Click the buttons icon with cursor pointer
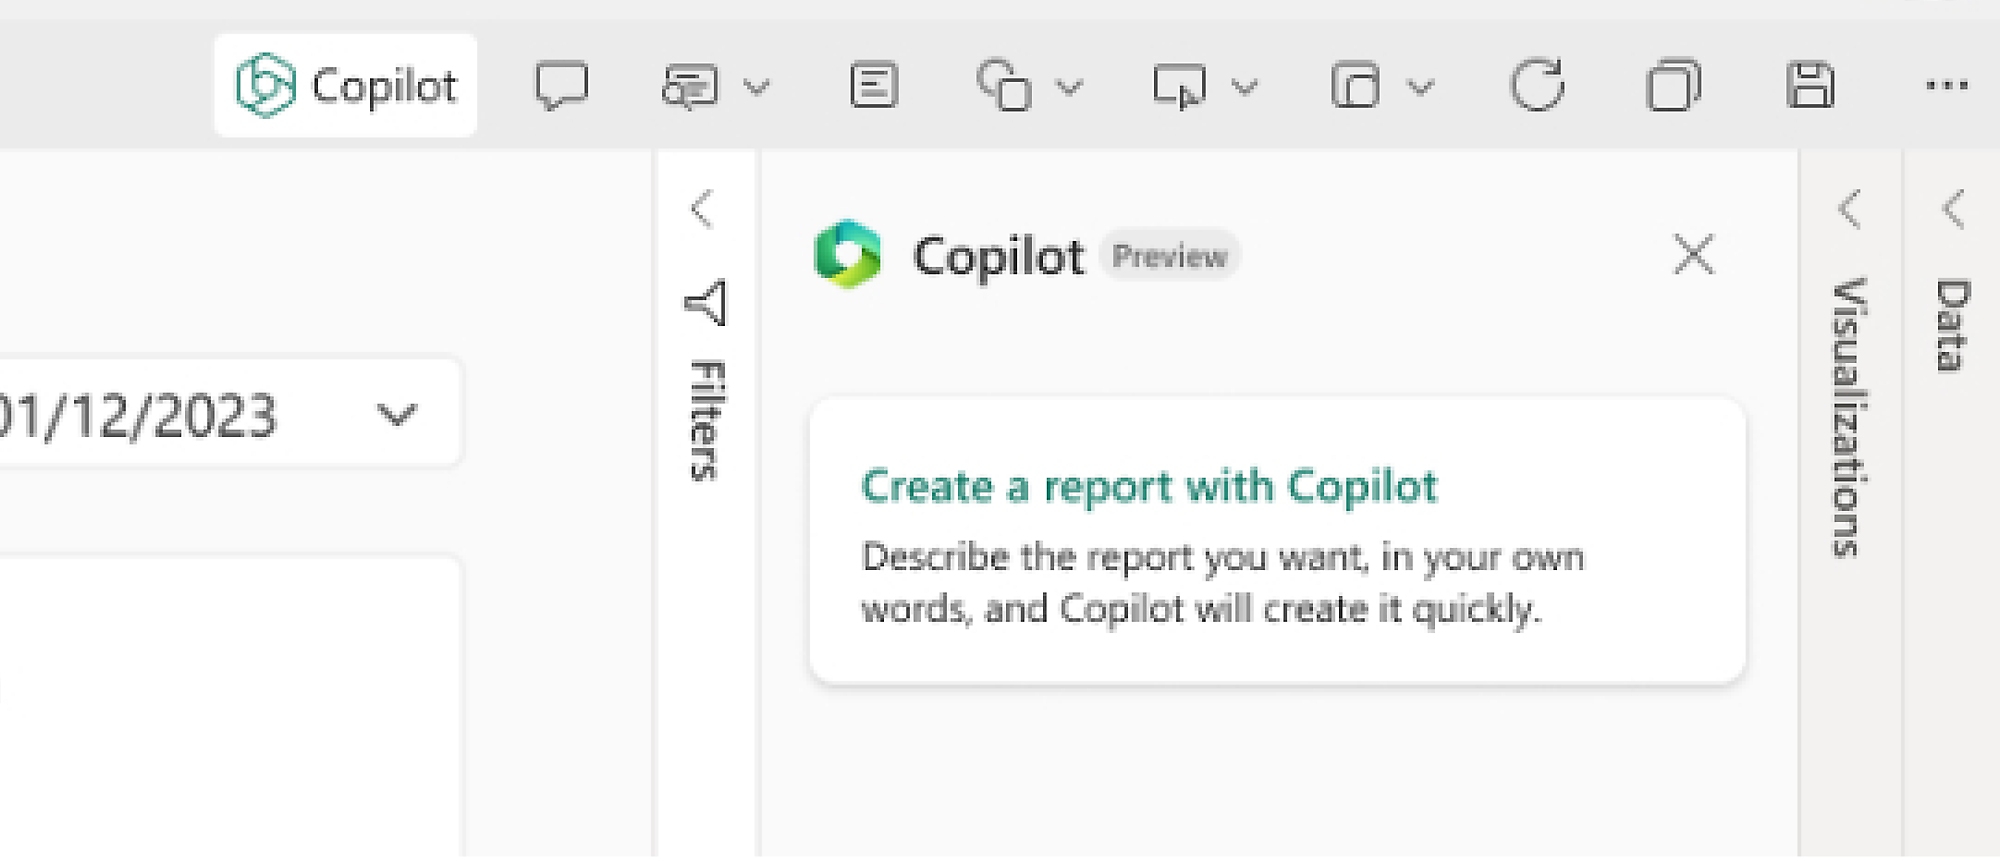 click(1179, 86)
